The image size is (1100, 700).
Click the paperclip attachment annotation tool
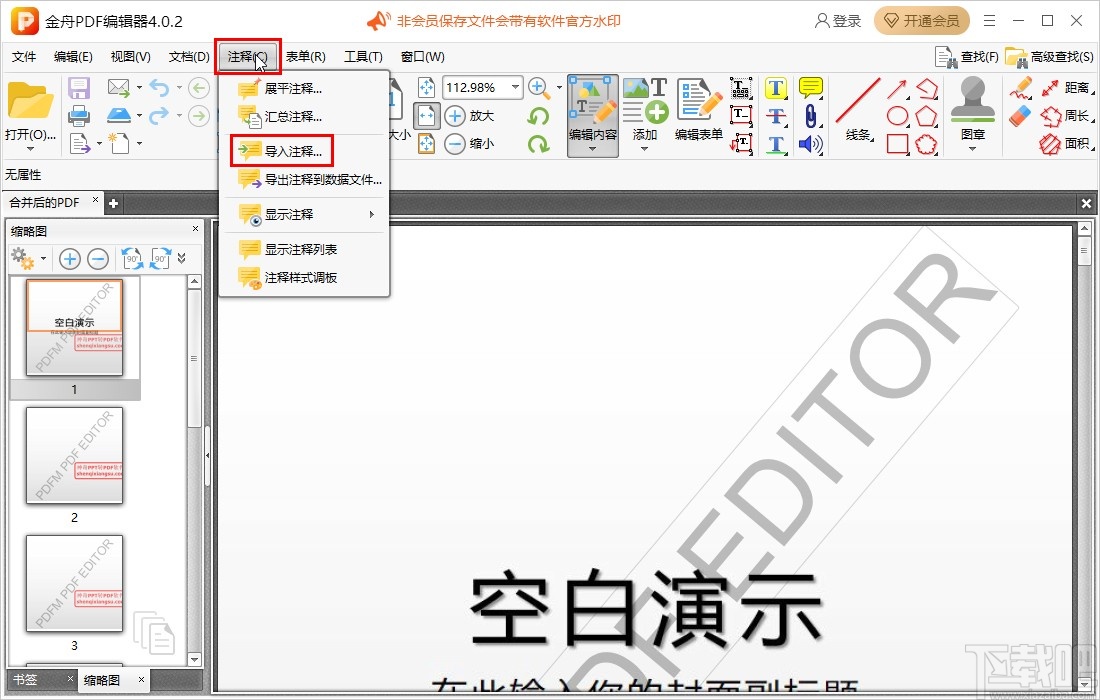[x=812, y=116]
